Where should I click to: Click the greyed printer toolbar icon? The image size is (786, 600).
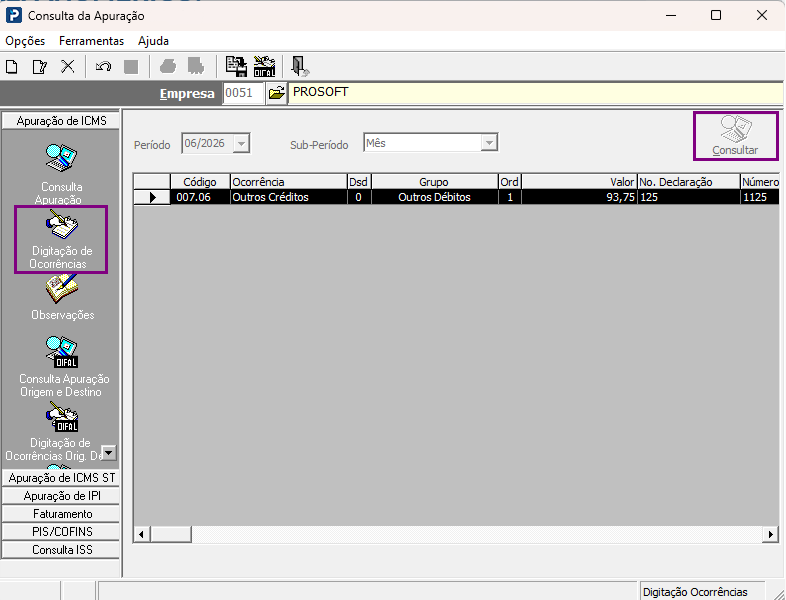(x=168, y=66)
